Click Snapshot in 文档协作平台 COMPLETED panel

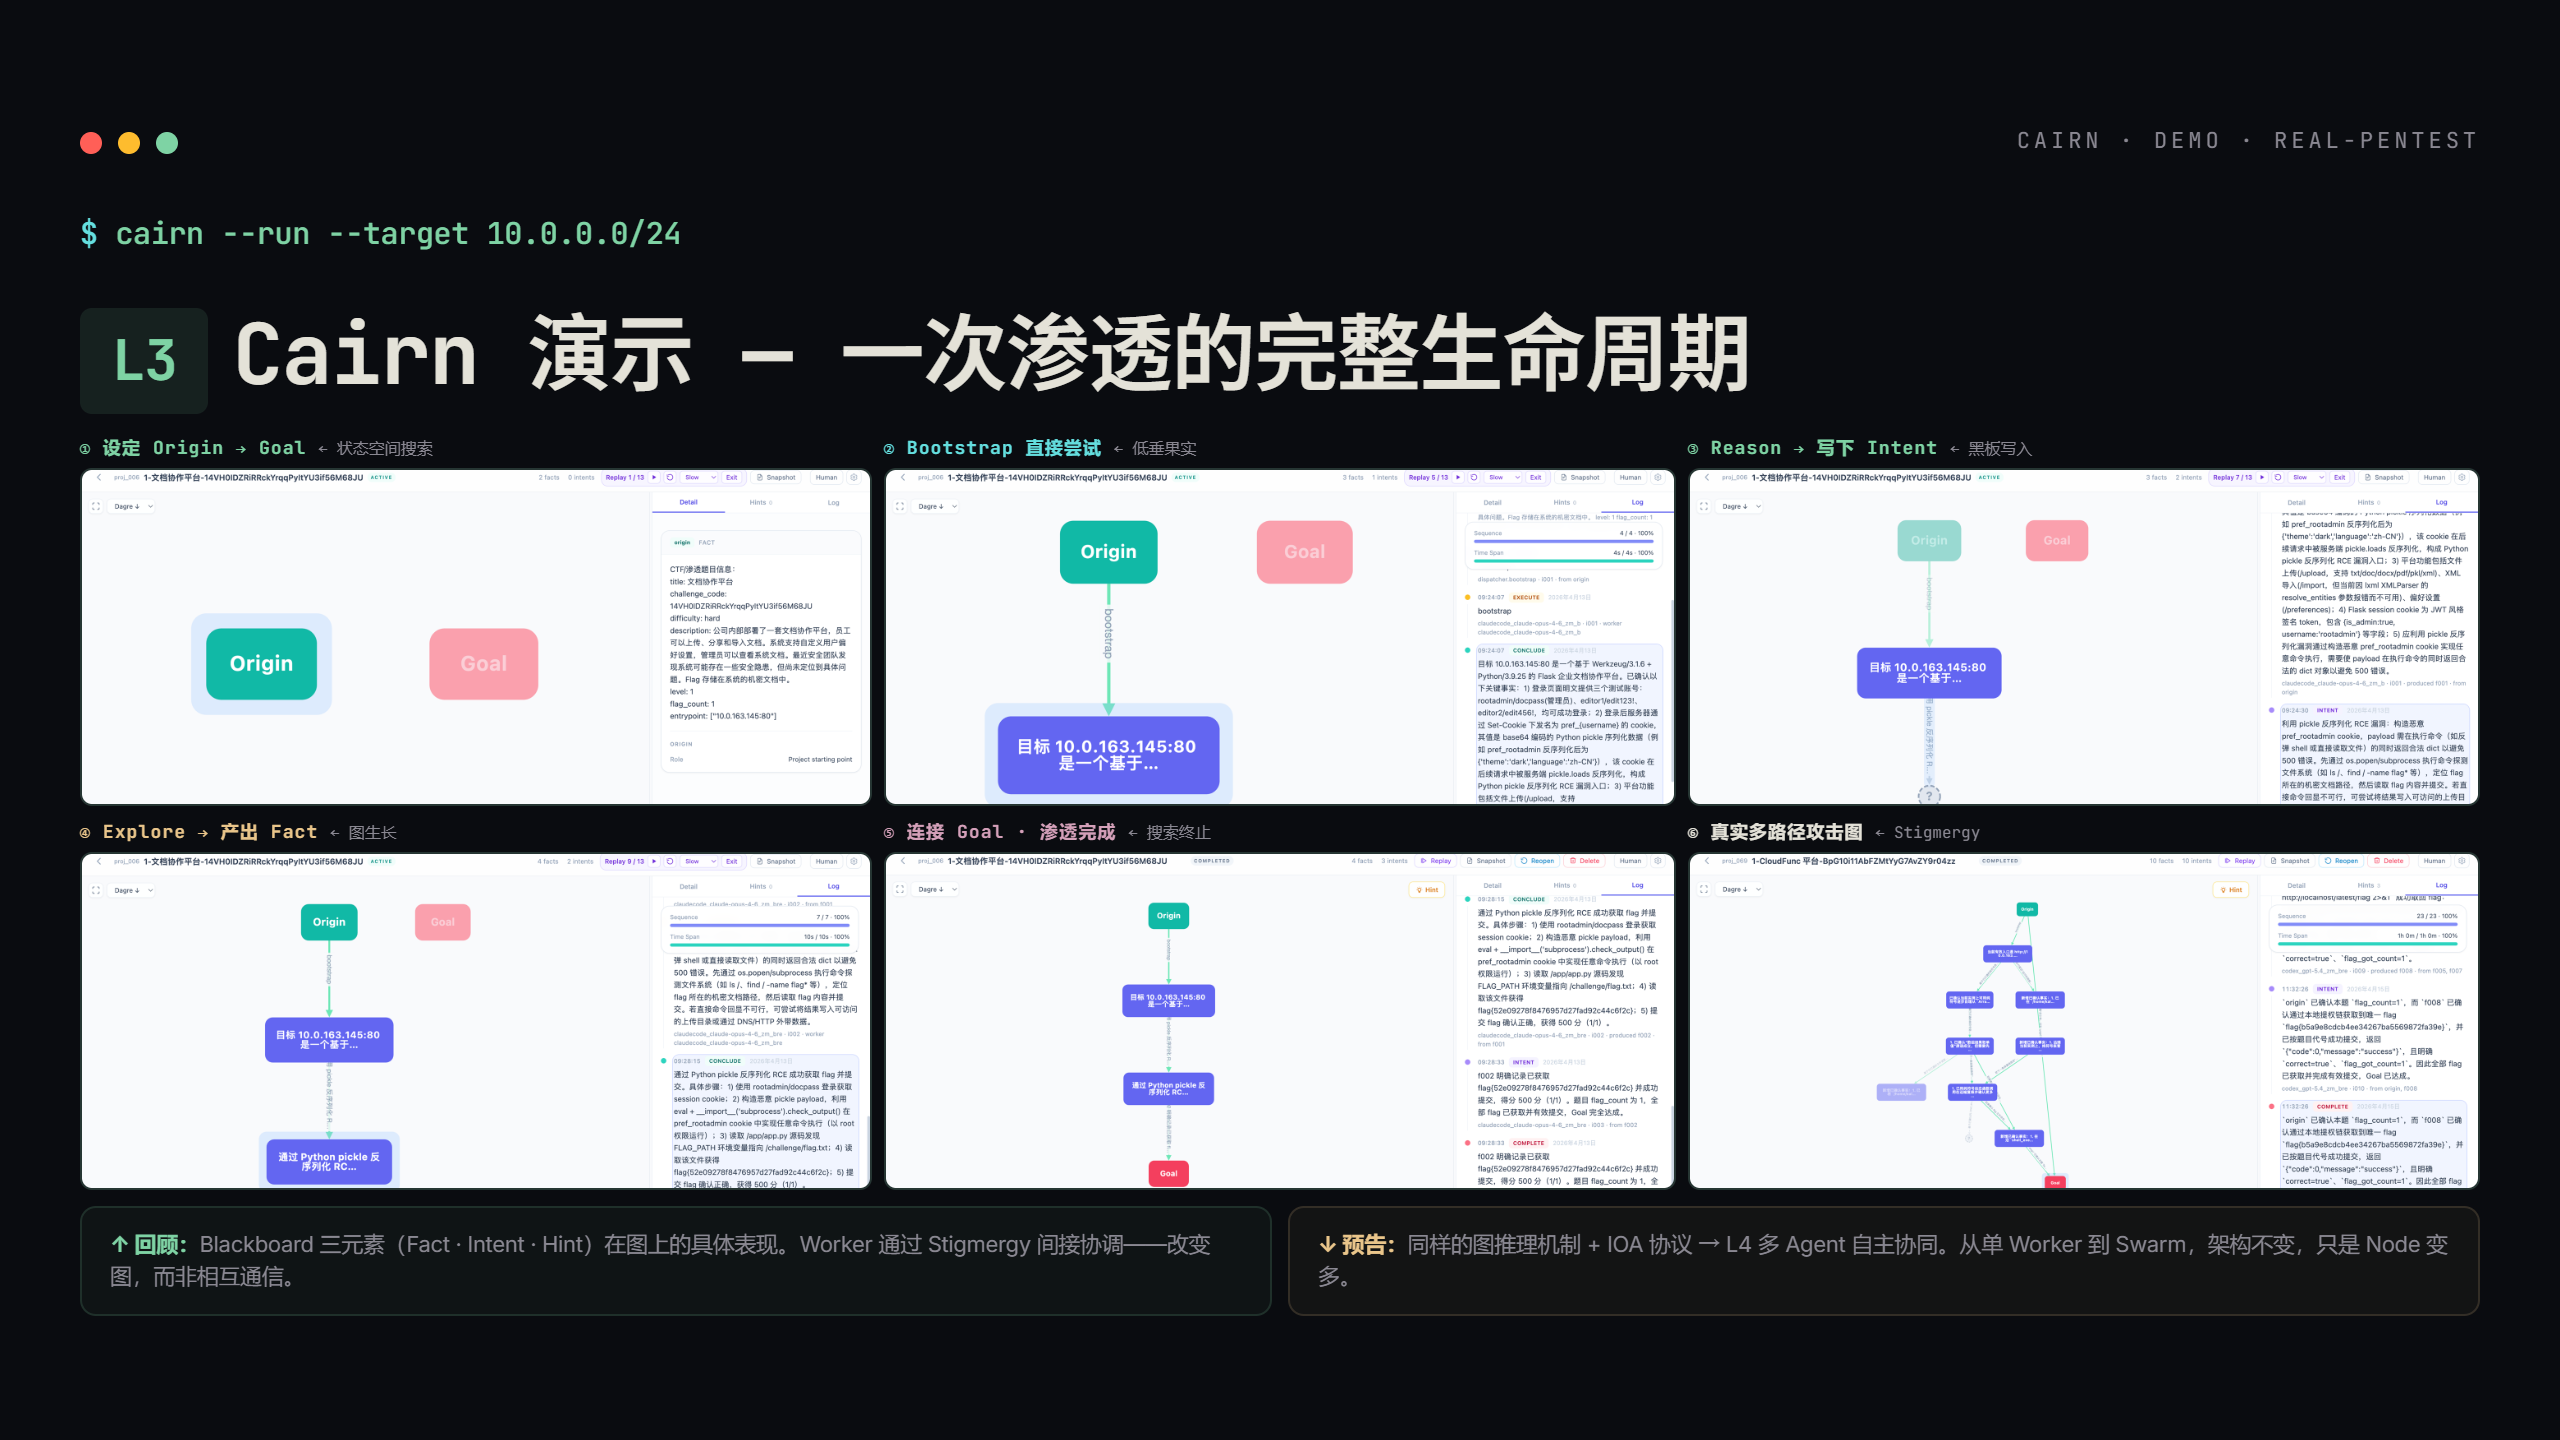coord(1486,861)
